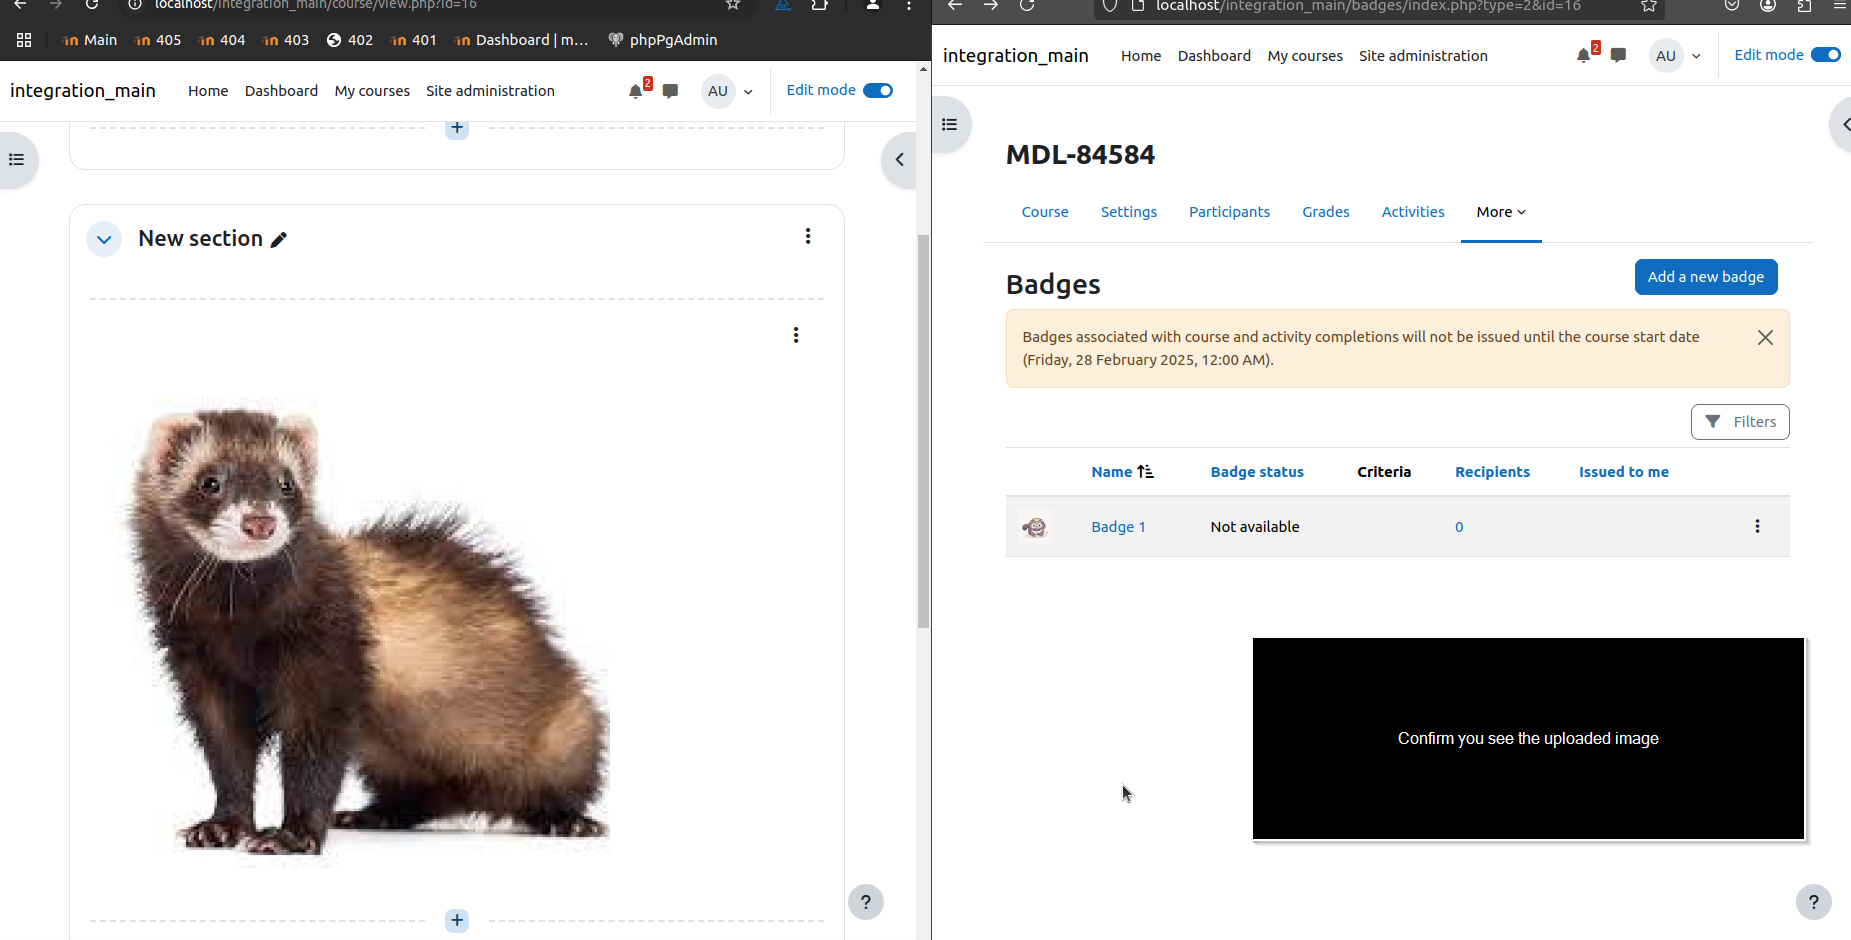Edit the New section title pencil
The height and width of the screenshot is (940, 1851).
click(279, 240)
